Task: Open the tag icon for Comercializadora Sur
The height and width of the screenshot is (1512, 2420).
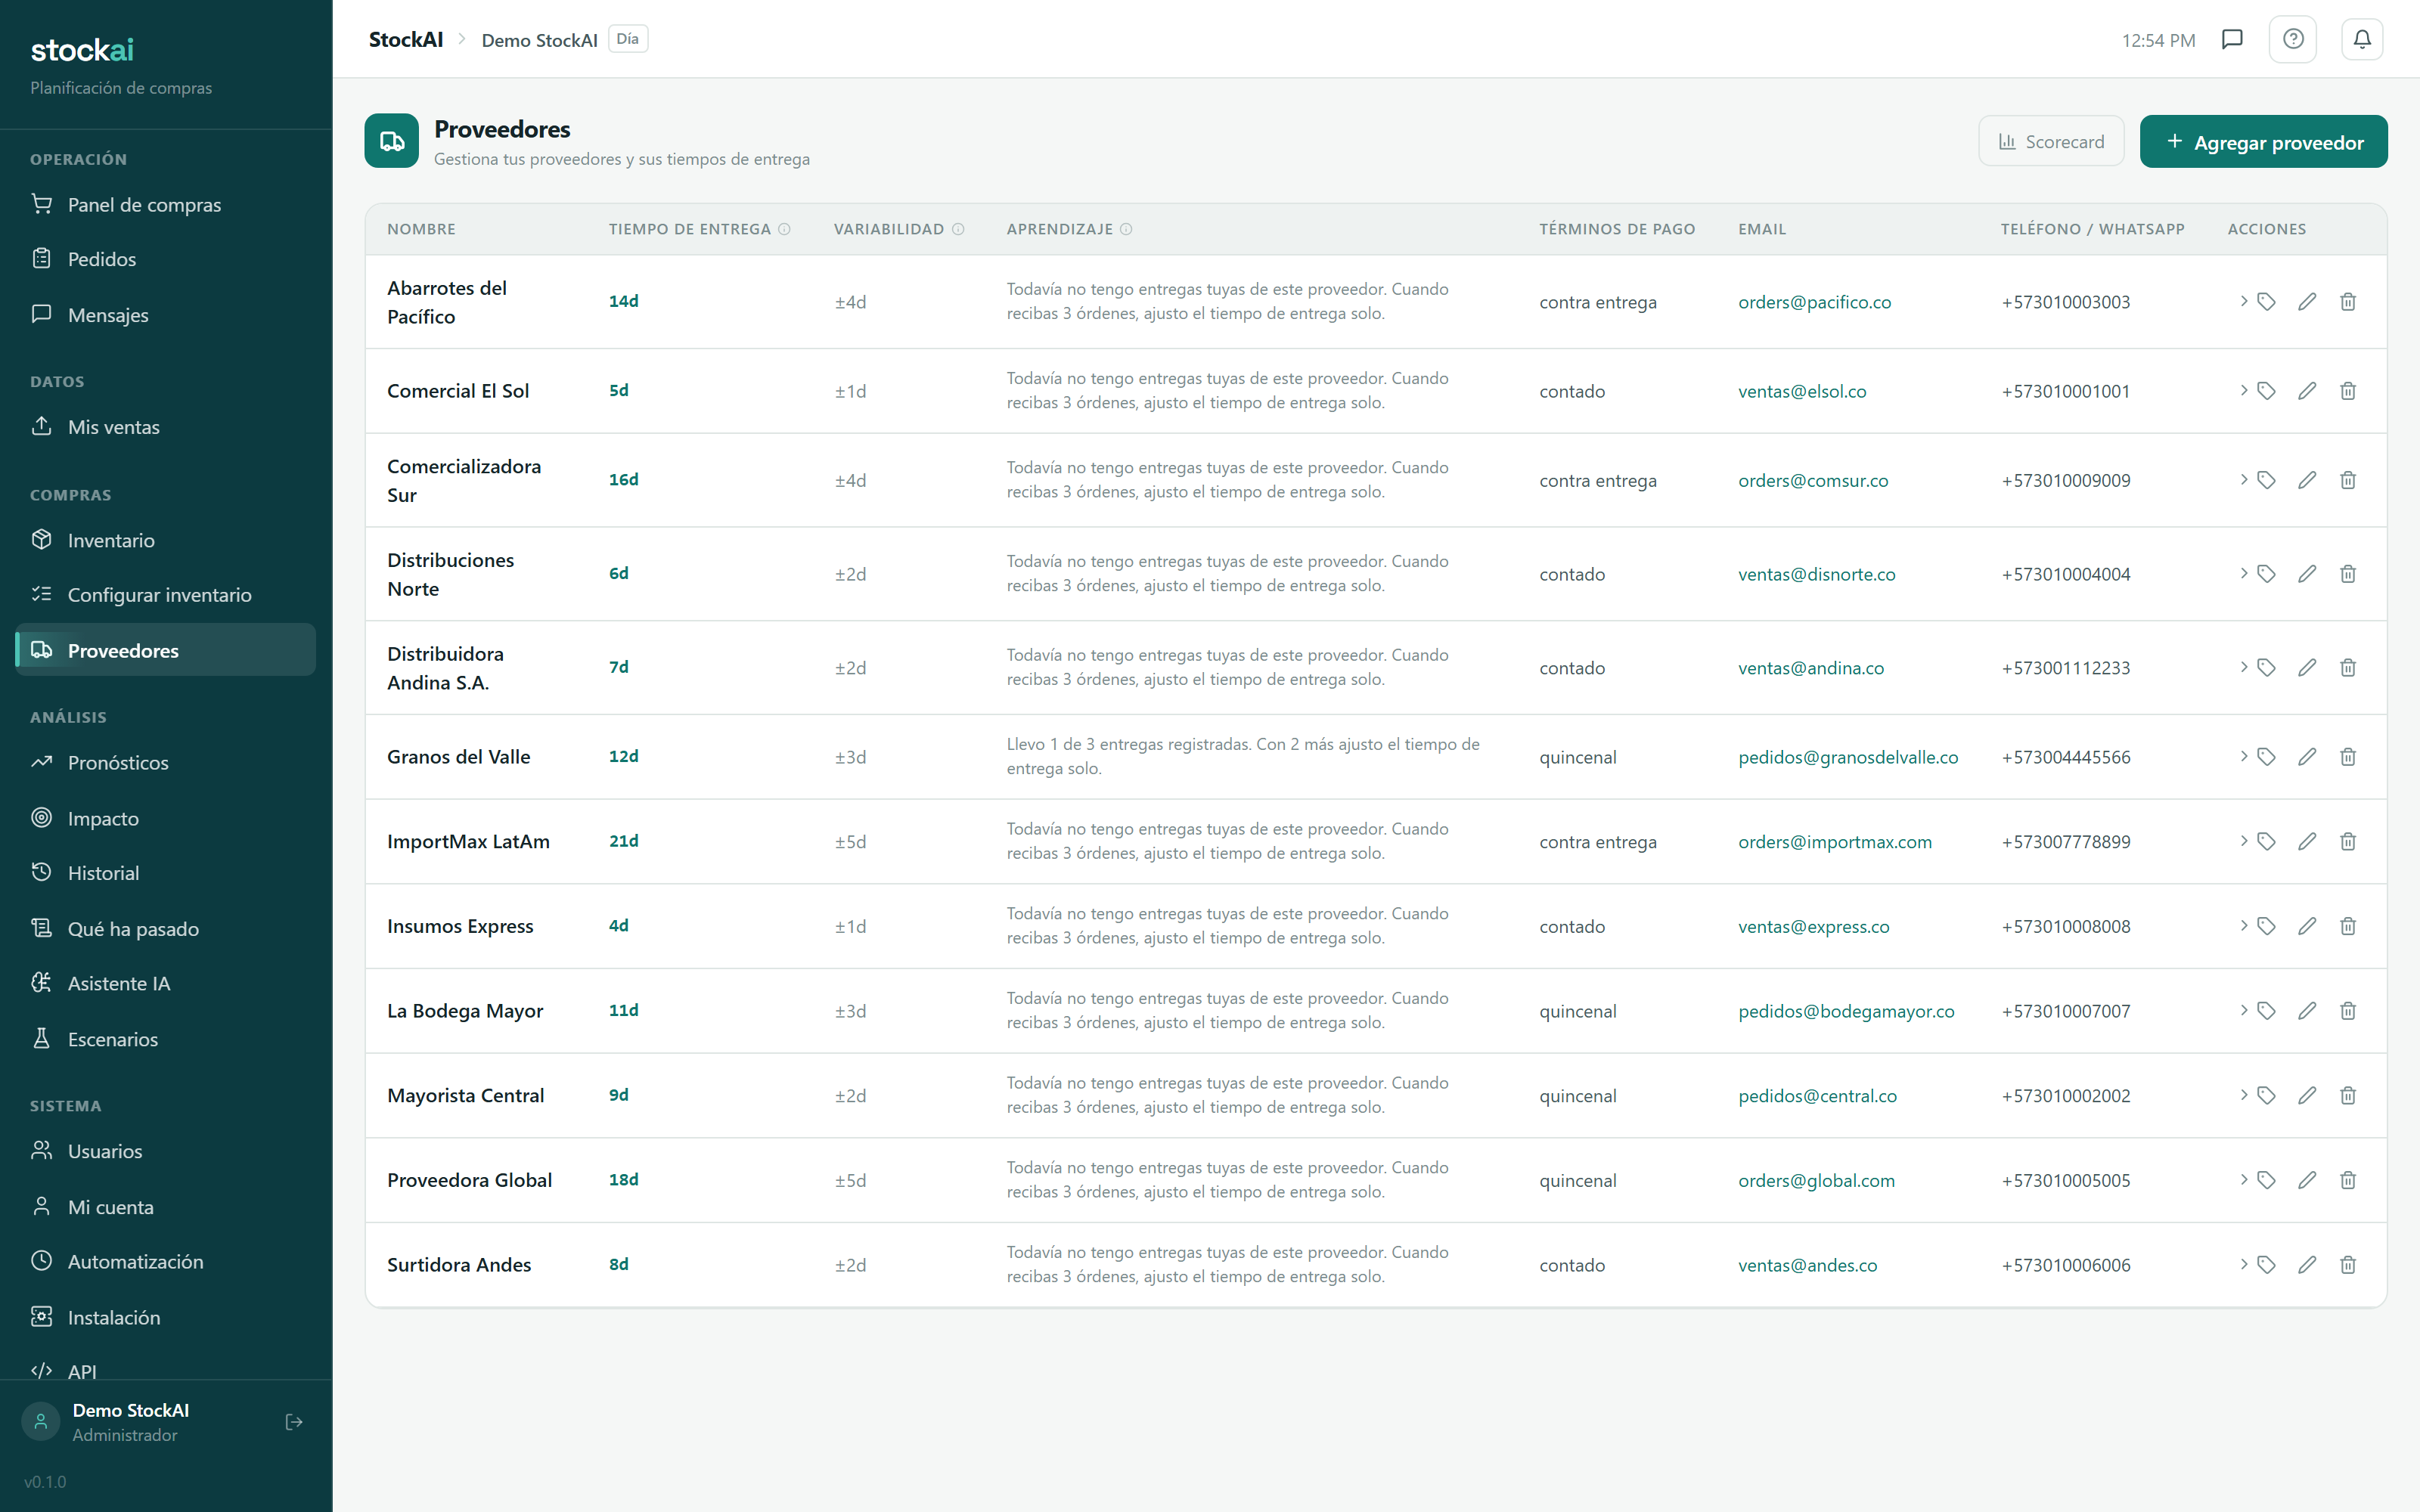Action: point(2267,480)
